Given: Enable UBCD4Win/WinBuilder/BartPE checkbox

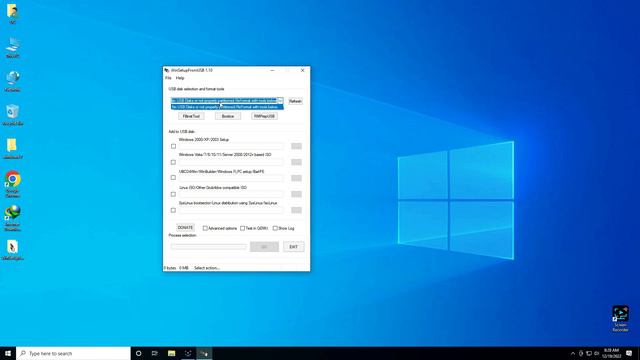Looking at the screenshot, I should pos(173,178).
